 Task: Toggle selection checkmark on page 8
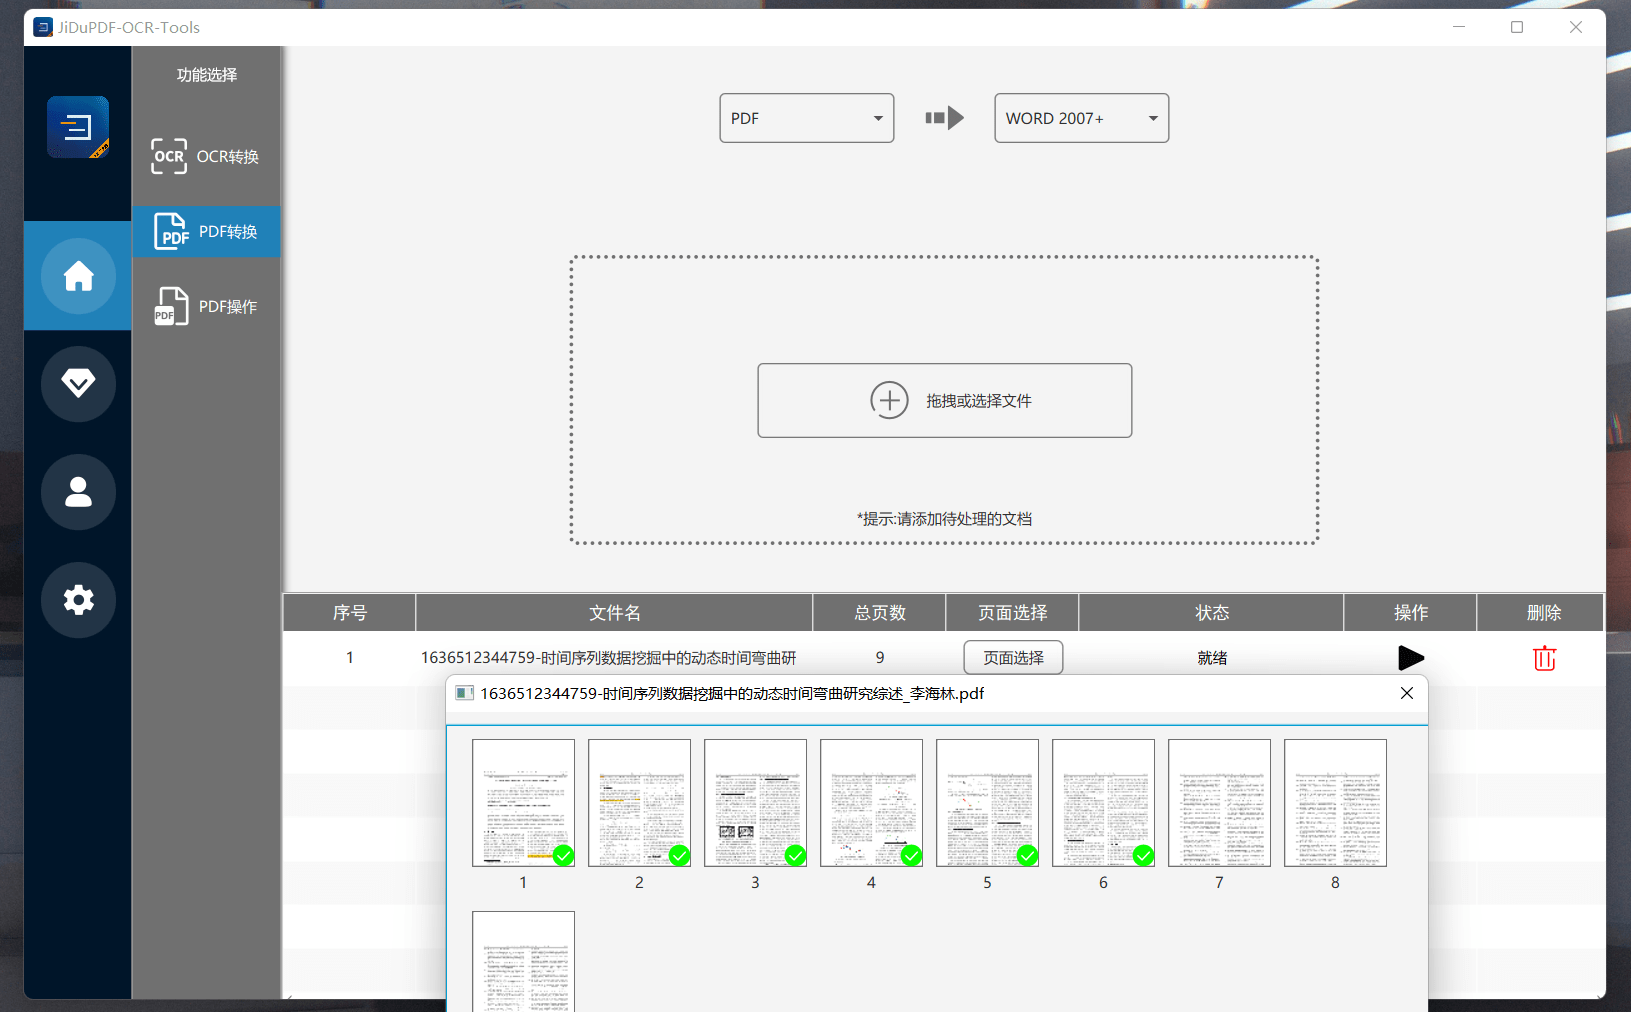1374,856
